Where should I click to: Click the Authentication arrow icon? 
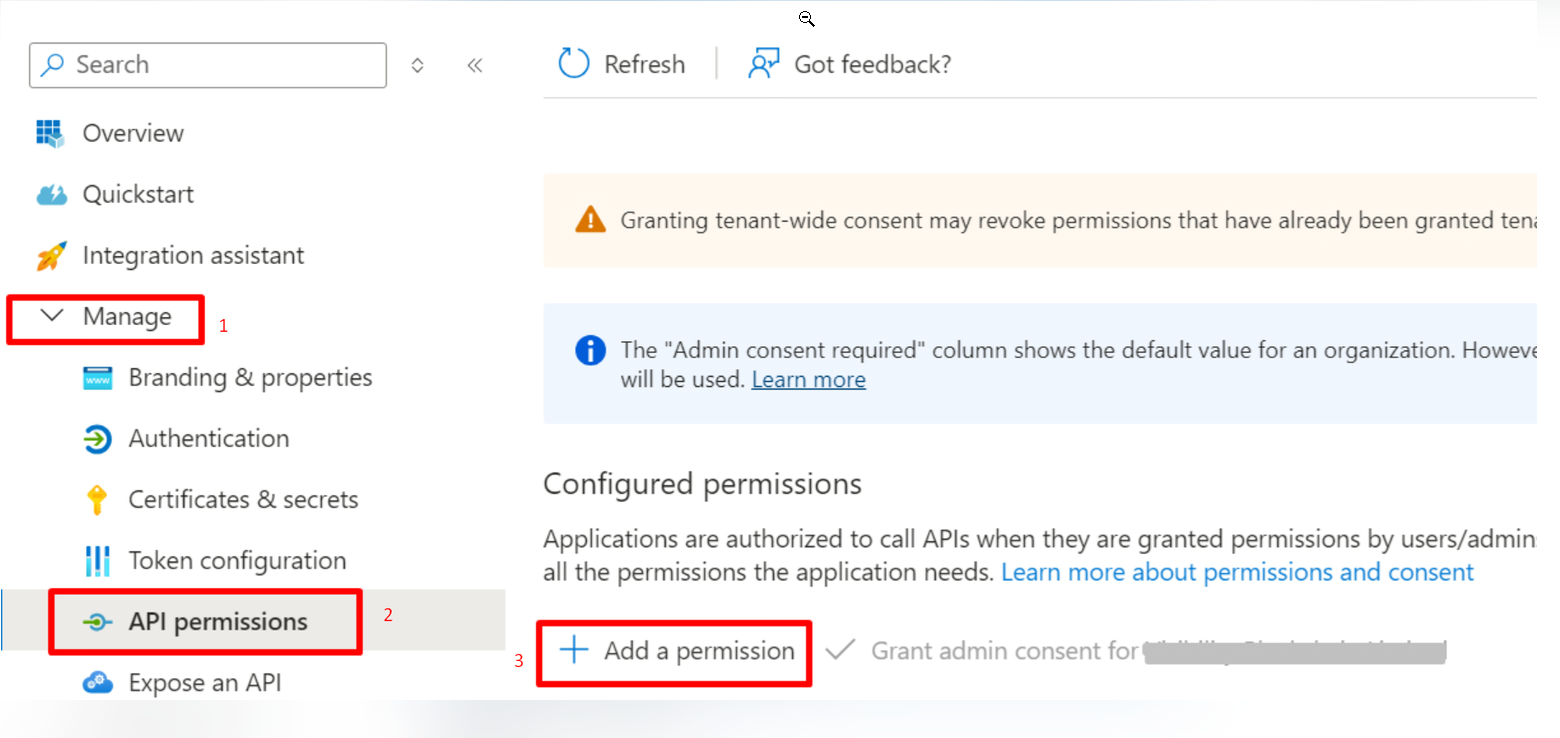(x=97, y=439)
